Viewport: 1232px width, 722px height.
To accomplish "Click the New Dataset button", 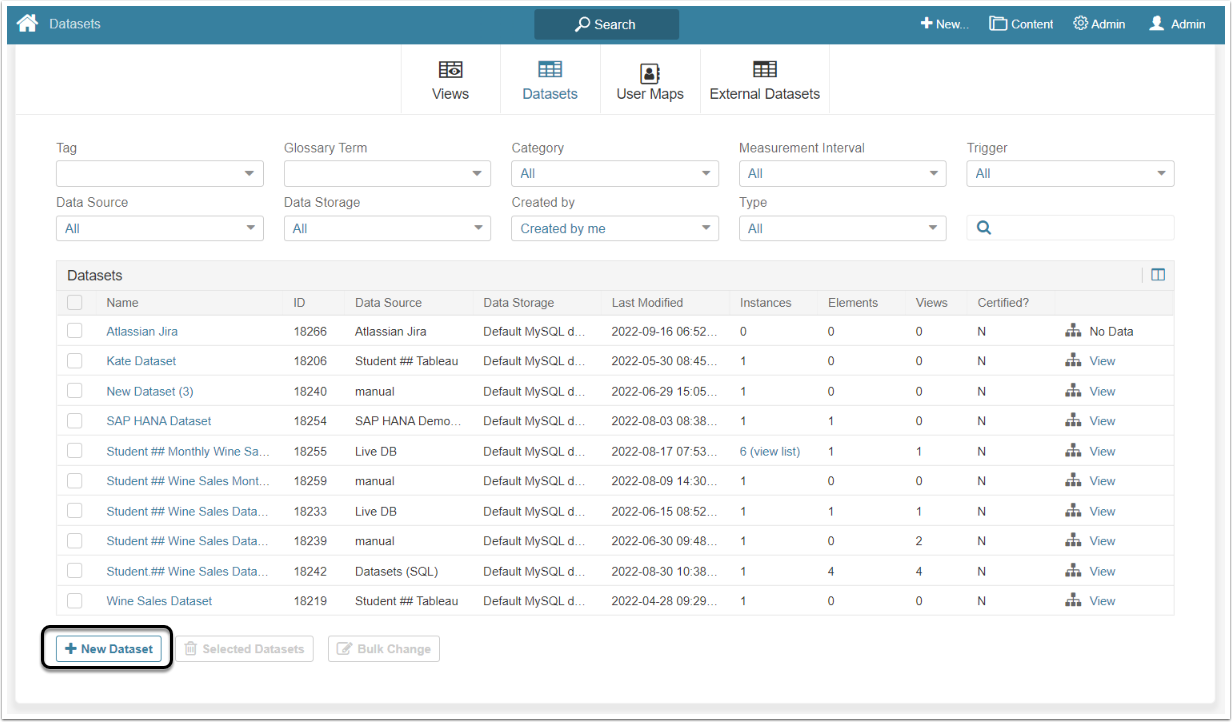I will click(108, 649).
